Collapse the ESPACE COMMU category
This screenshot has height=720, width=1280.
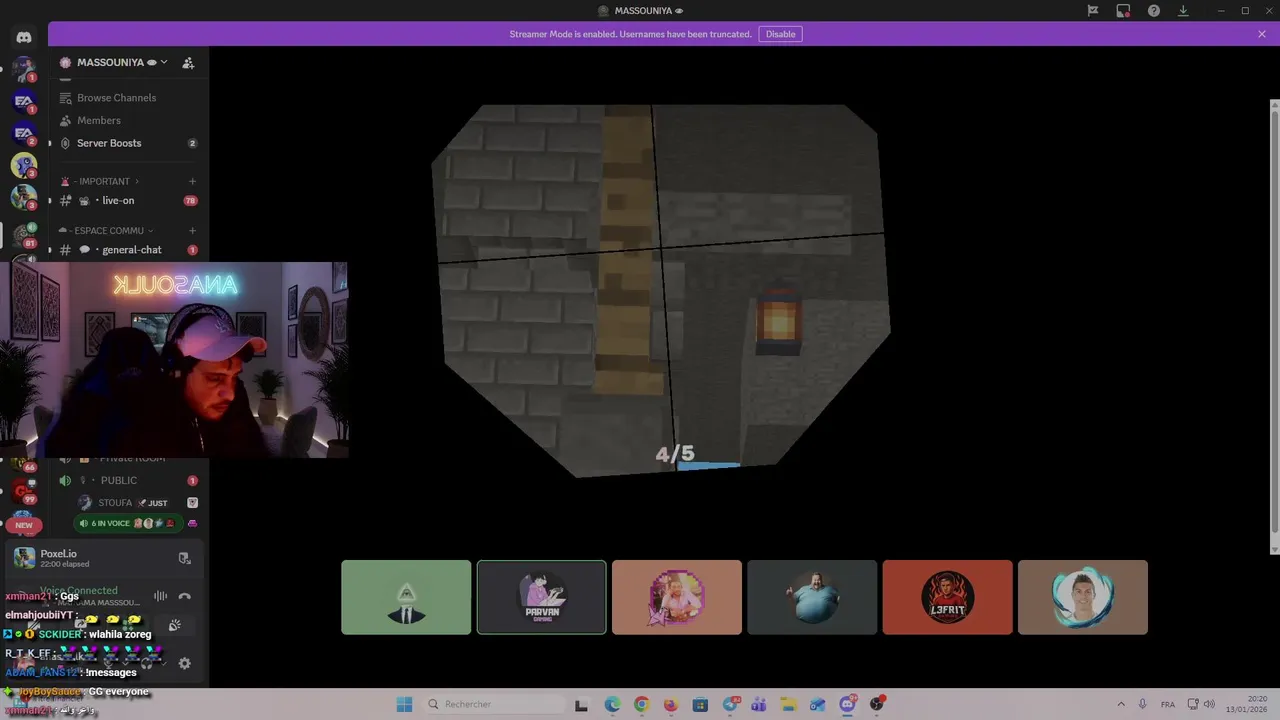[x=109, y=231]
